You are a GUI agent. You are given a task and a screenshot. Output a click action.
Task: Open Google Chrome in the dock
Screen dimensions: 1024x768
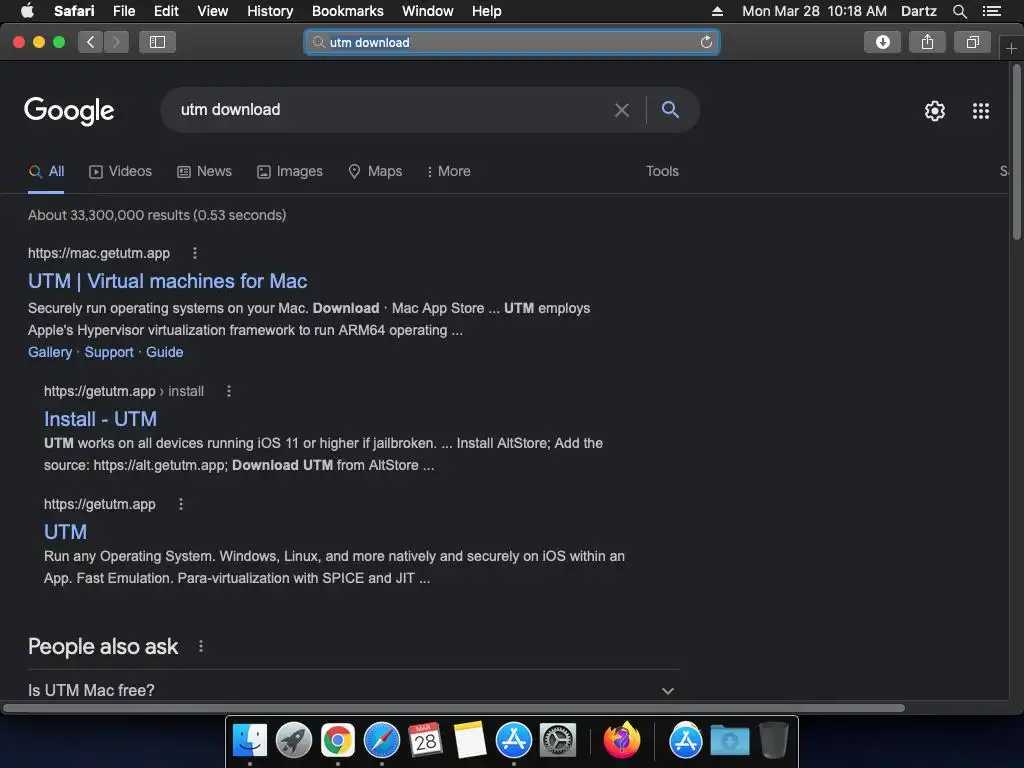(338, 741)
